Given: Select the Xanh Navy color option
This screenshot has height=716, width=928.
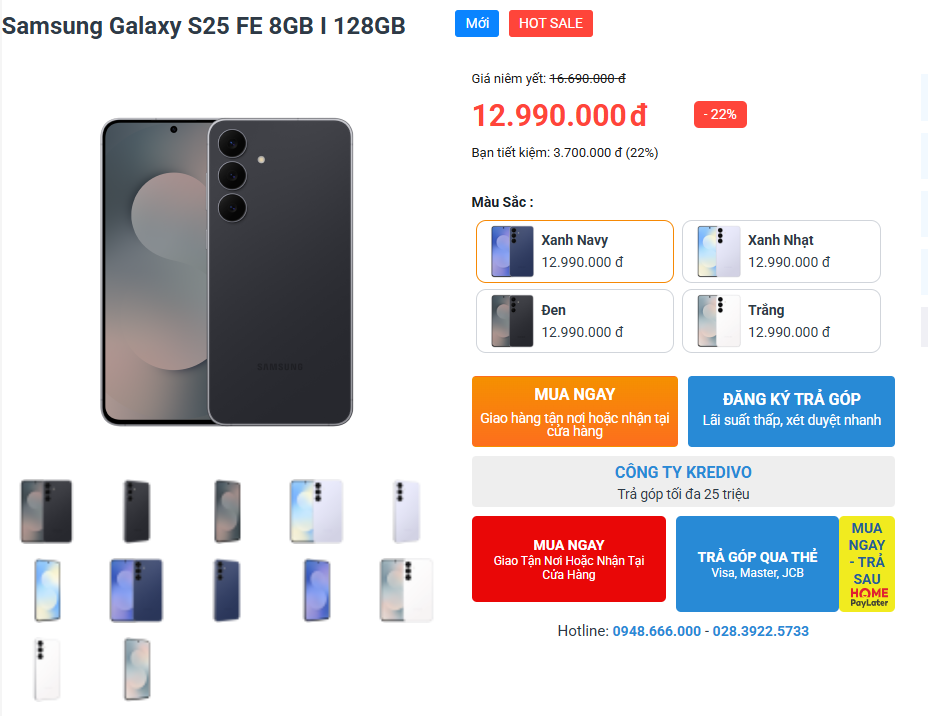Looking at the screenshot, I should [575, 251].
